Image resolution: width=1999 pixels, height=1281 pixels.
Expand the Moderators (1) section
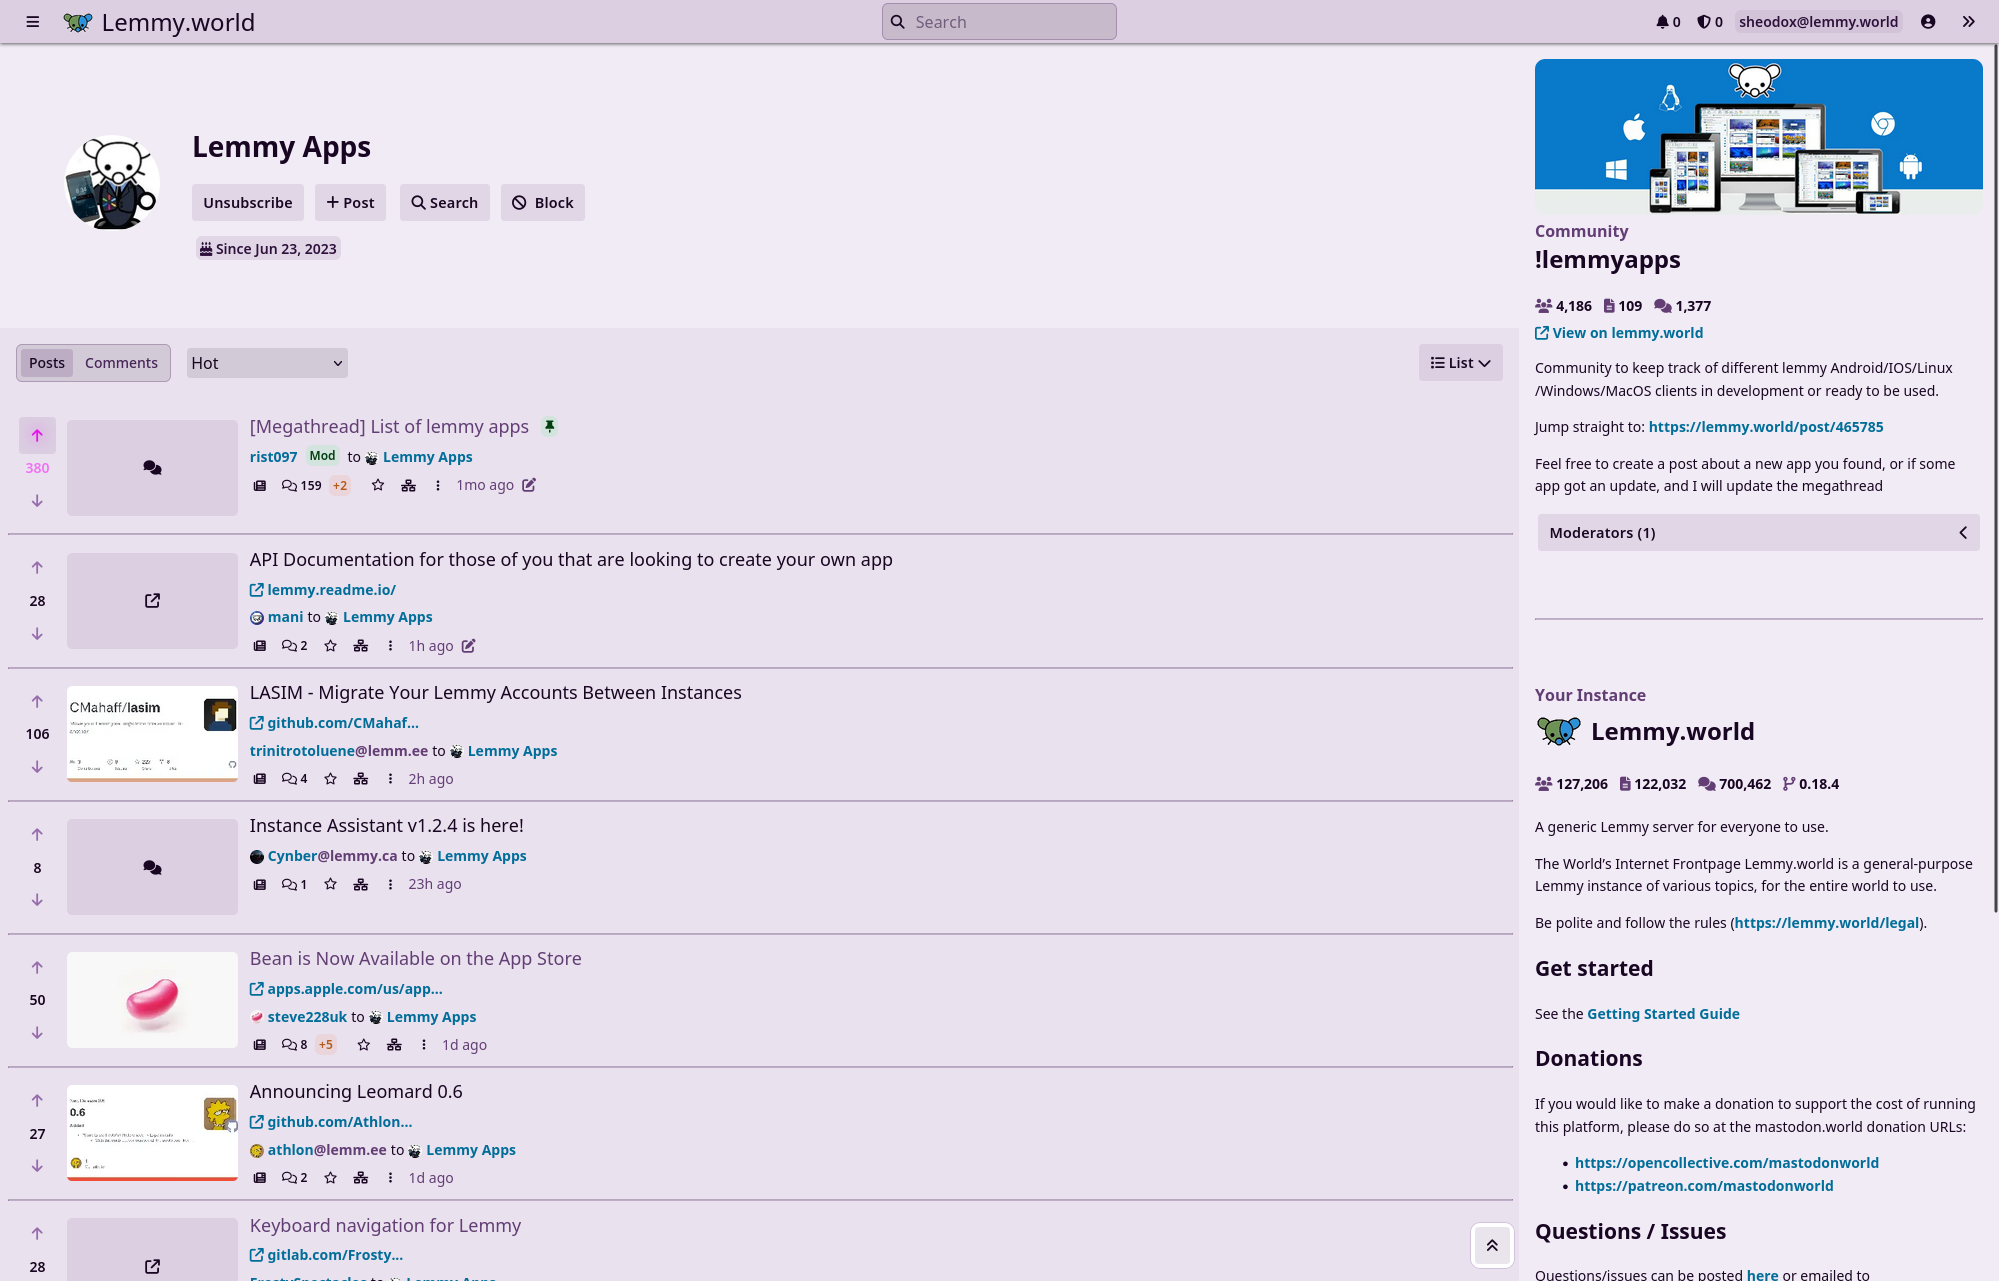tap(1758, 533)
